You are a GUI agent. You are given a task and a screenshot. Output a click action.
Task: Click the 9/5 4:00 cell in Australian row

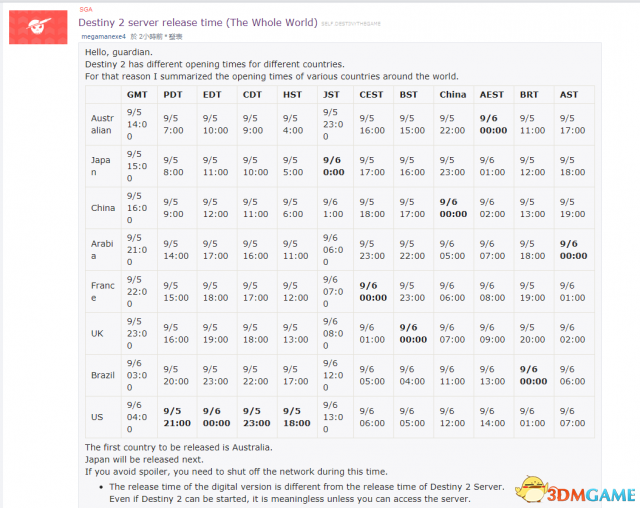[293, 124]
